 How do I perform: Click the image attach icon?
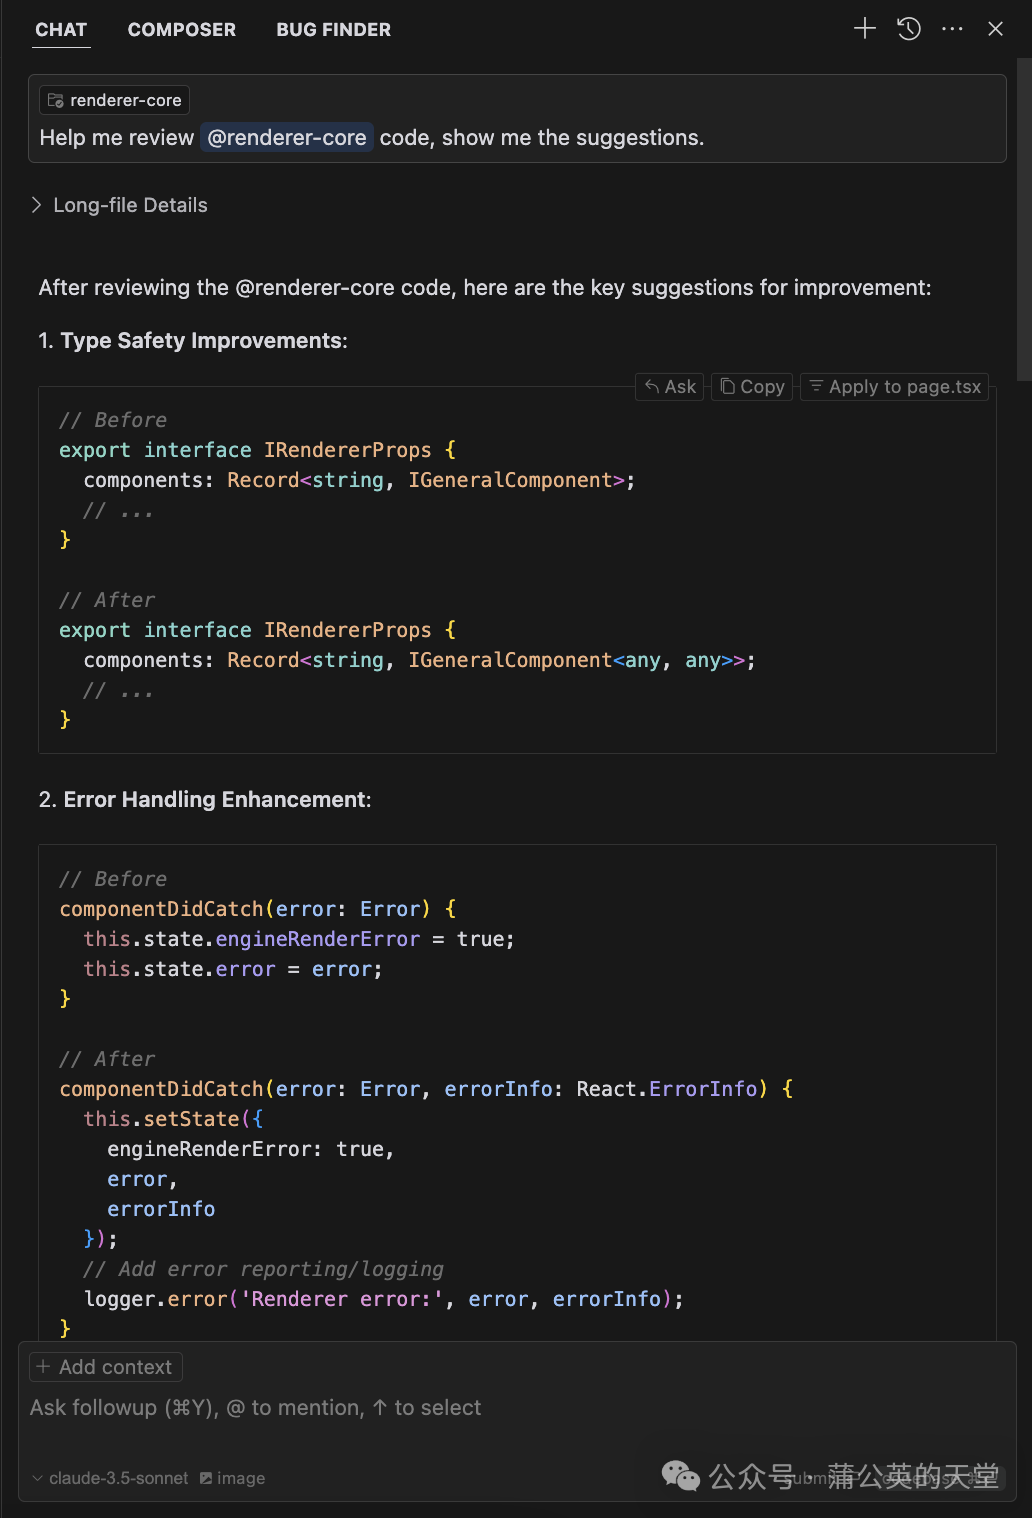(x=206, y=1478)
